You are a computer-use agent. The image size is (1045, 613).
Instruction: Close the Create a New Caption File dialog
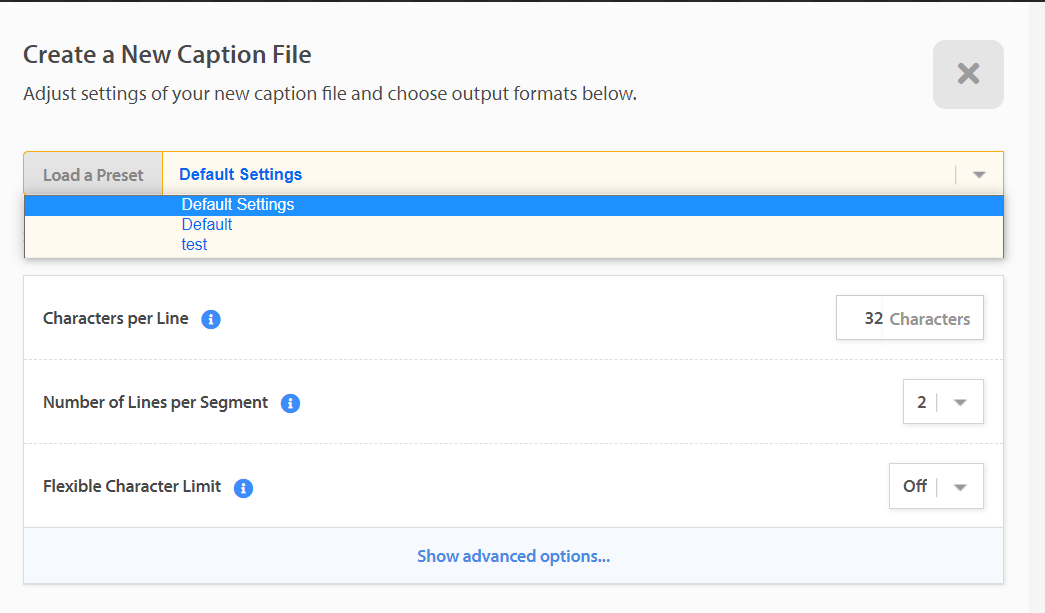click(x=968, y=74)
